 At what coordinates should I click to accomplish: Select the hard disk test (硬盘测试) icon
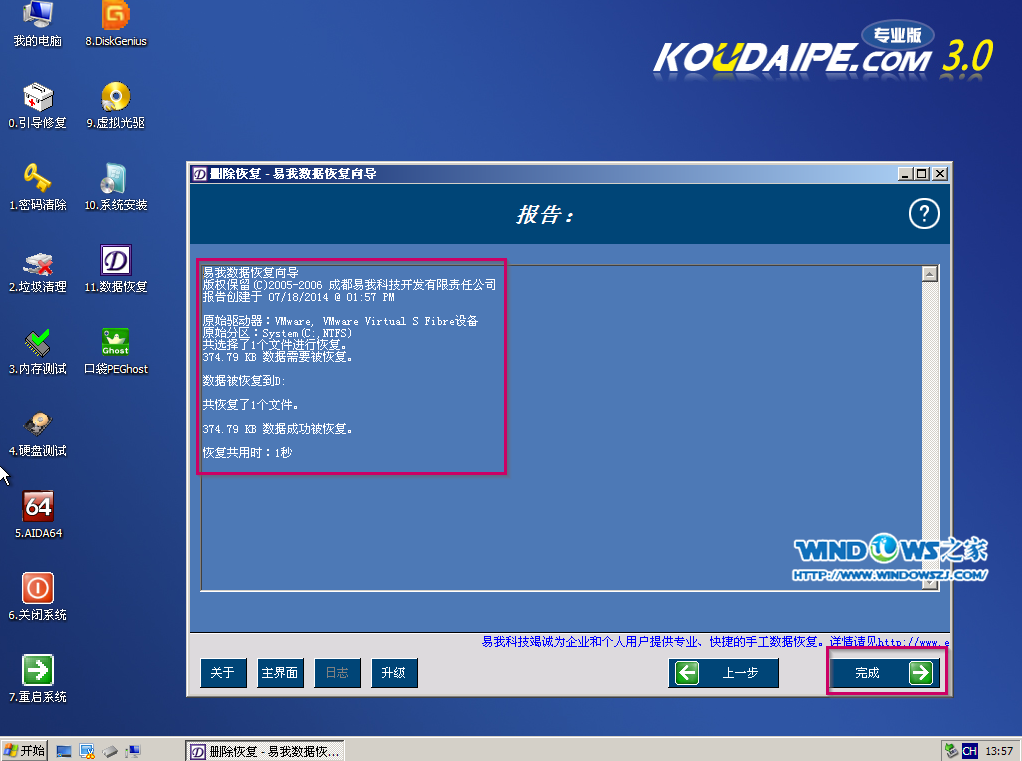38,426
